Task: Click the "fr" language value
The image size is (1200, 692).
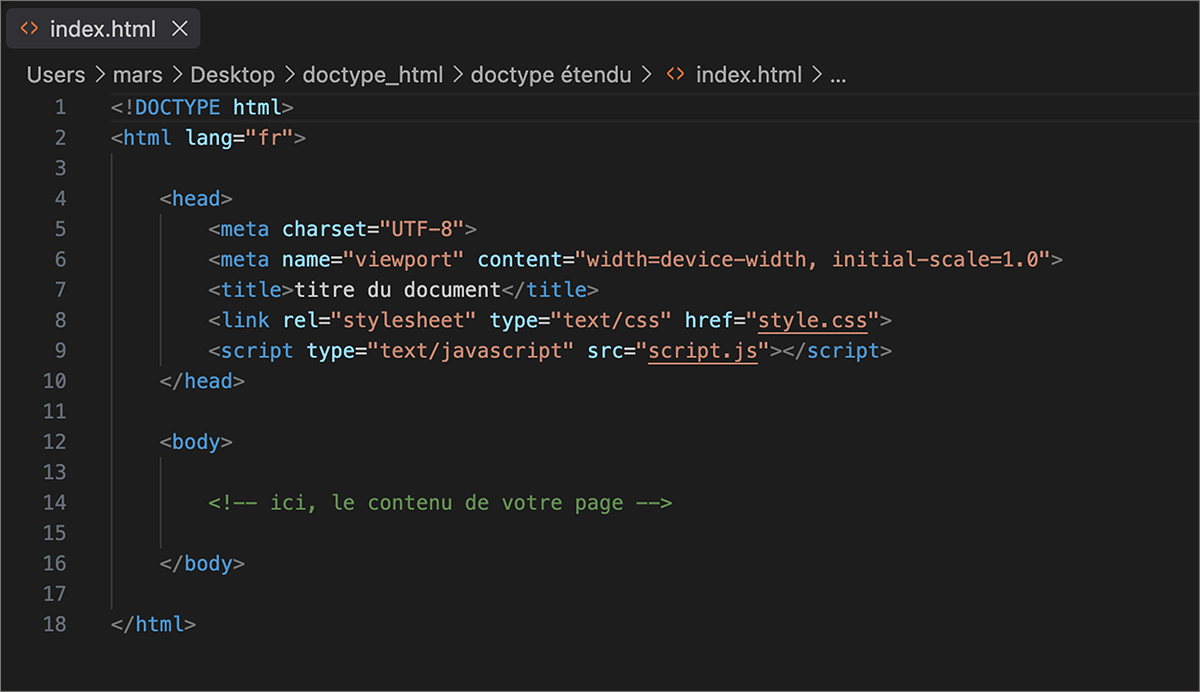Action: tap(269, 138)
